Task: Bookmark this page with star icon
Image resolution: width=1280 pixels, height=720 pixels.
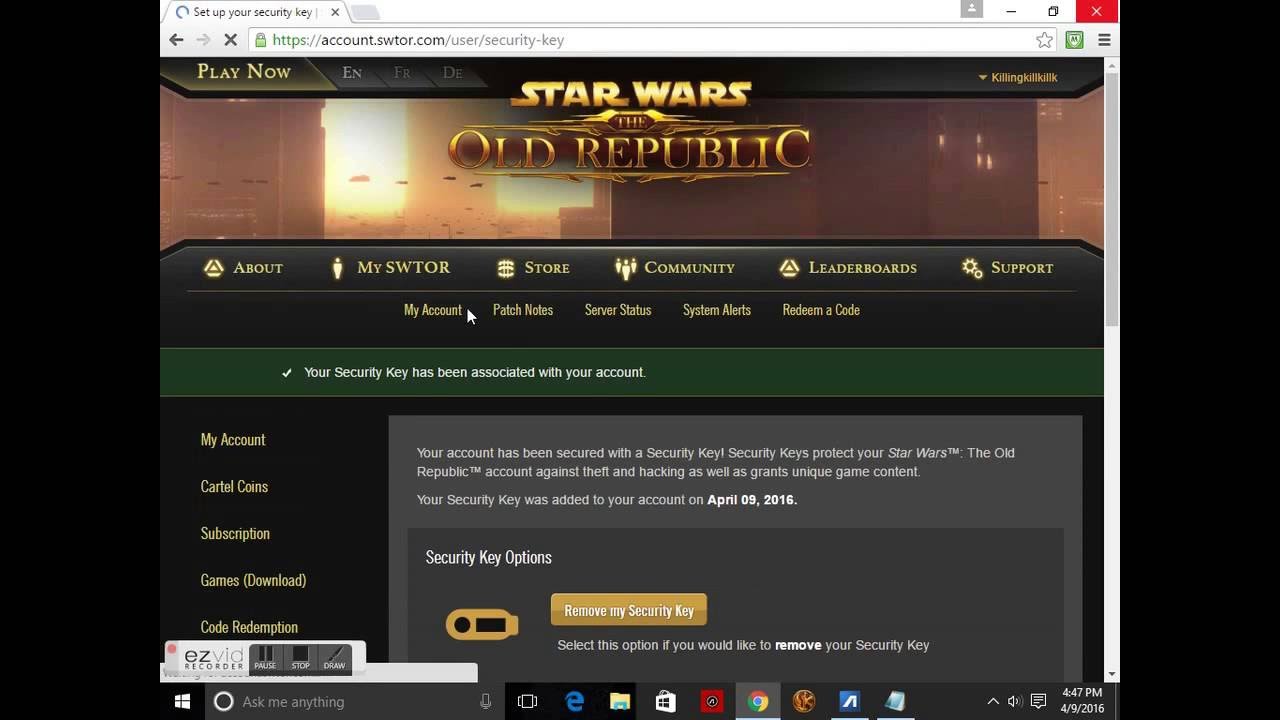Action: click(x=1044, y=40)
